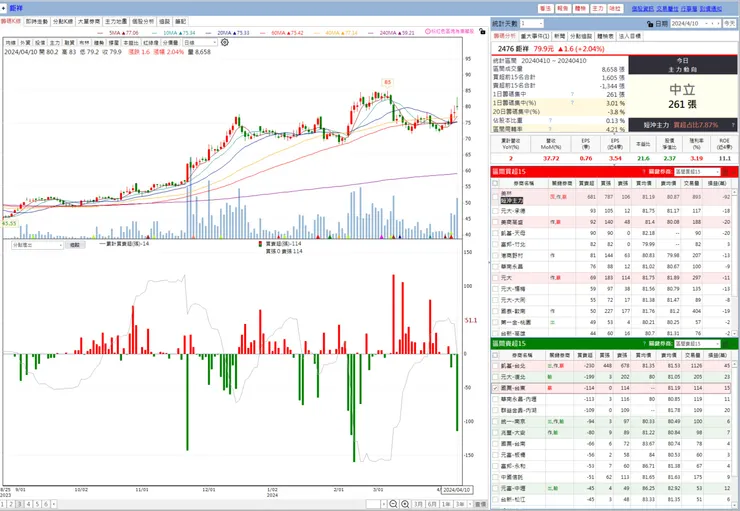Click help icon beside 佔股本比重
The image size is (740, 511).
[x=550, y=120]
